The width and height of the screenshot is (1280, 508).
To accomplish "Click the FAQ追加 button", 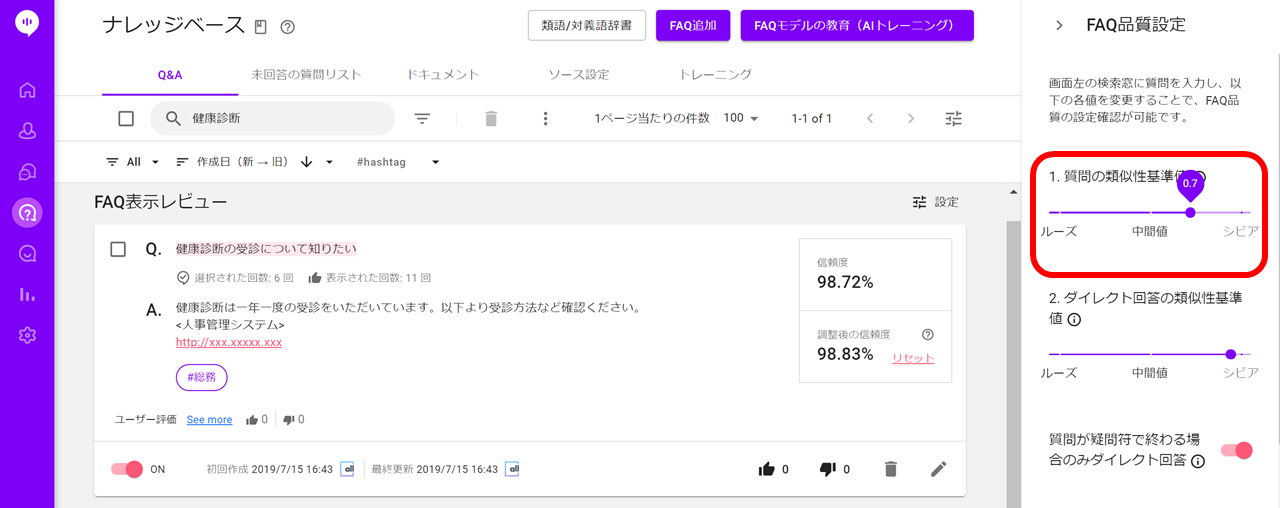I will coord(693,26).
